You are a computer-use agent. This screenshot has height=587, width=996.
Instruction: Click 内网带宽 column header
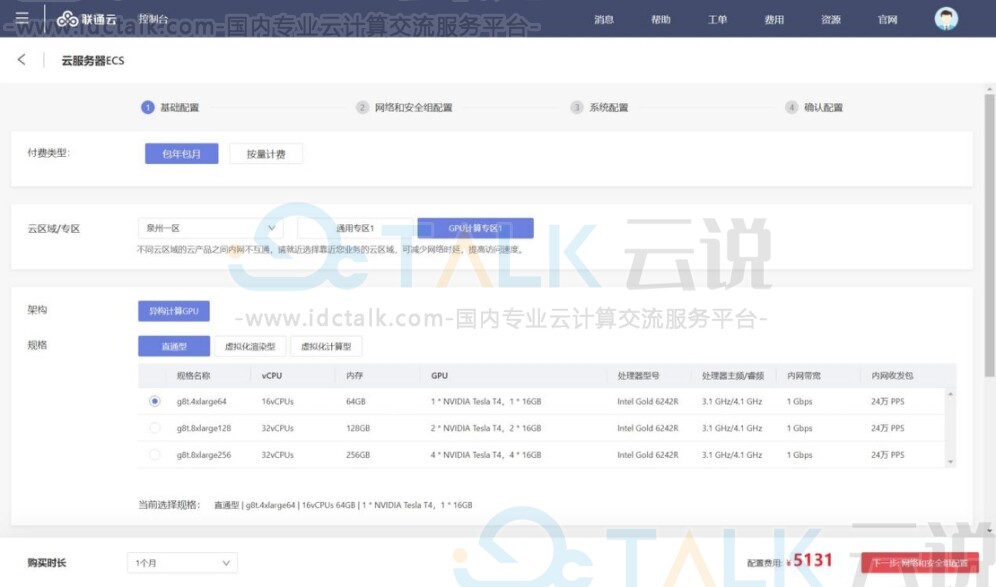tap(804, 375)
